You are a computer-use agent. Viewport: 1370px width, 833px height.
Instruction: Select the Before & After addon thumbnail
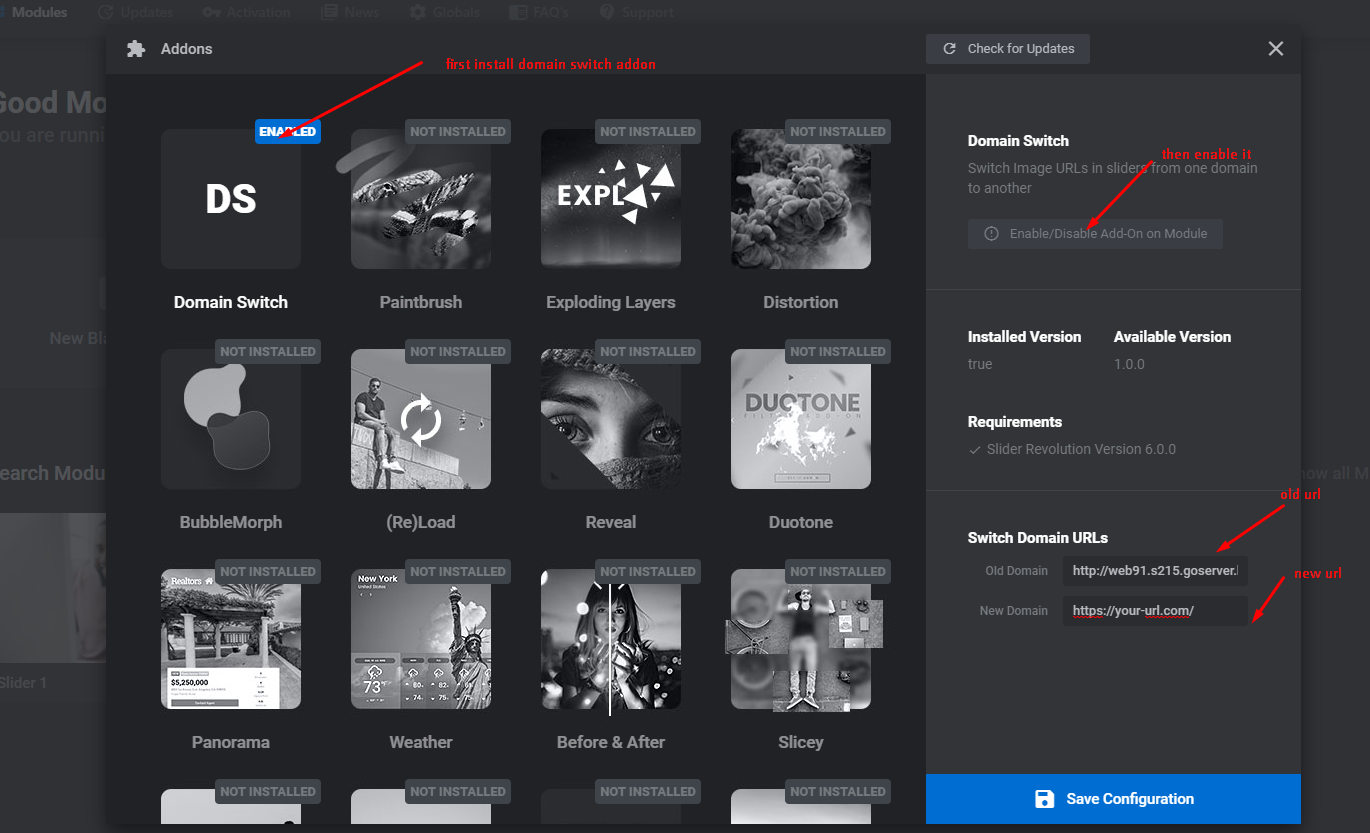[x=611, y=639]
